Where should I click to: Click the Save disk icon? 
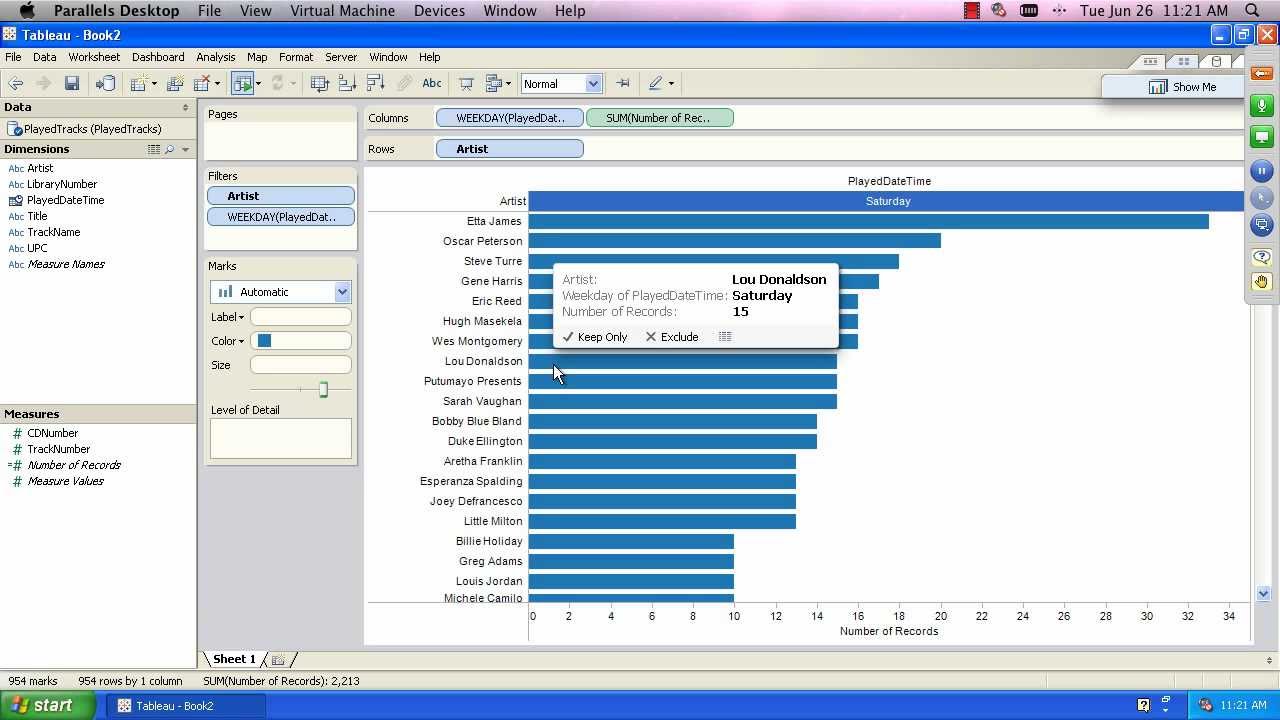click(x=72, y=84)
